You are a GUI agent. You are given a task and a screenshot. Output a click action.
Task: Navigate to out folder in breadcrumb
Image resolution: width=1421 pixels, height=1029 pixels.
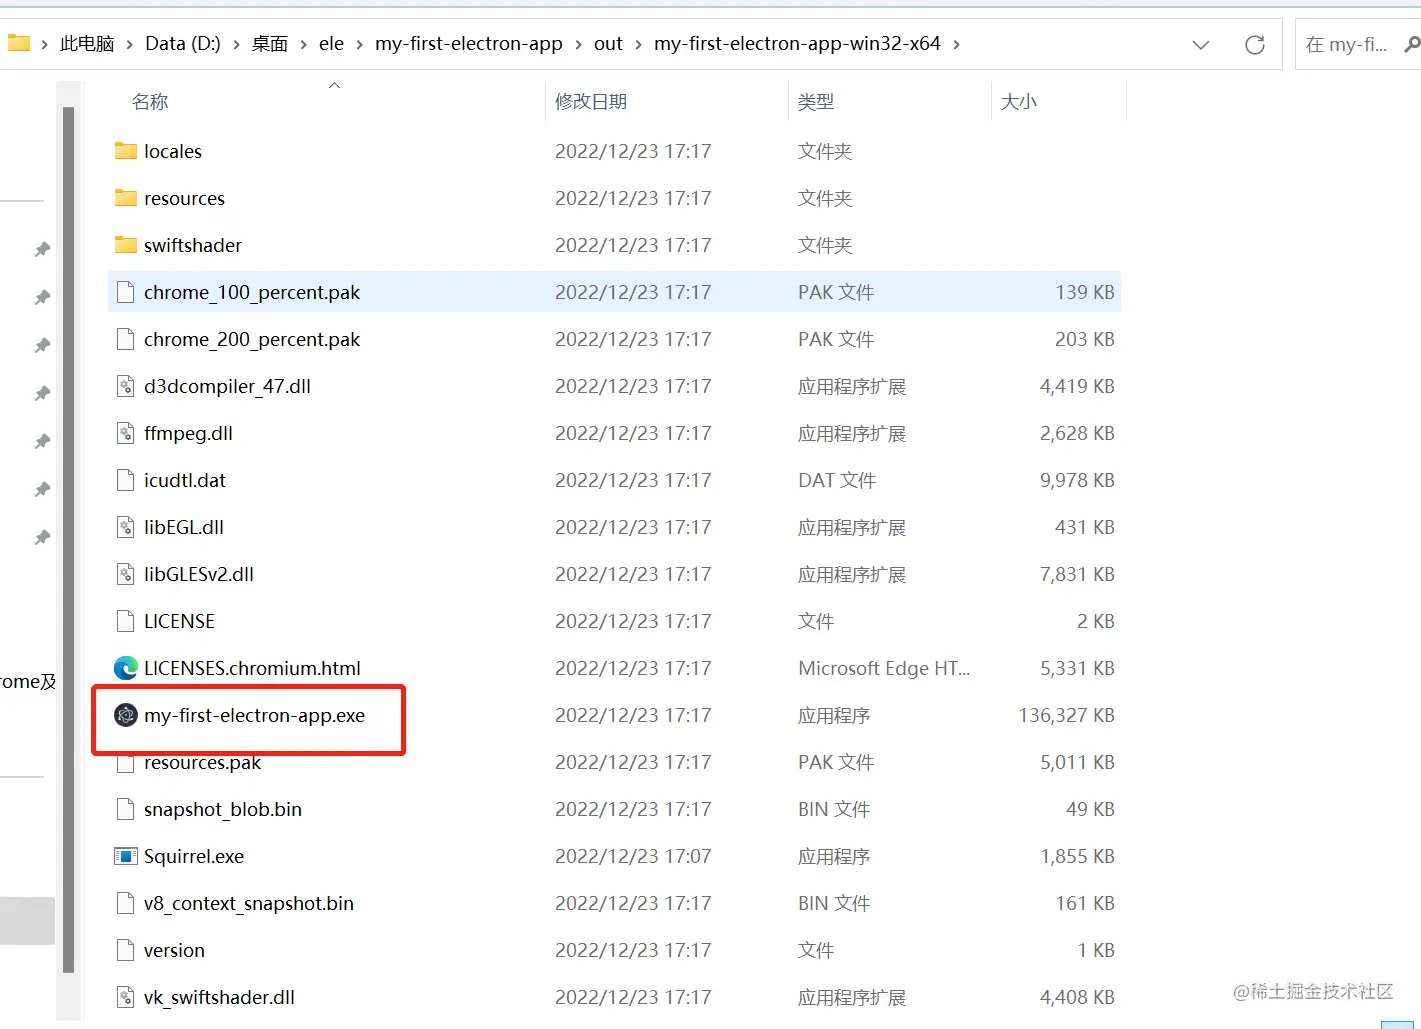tap(608, 44)
